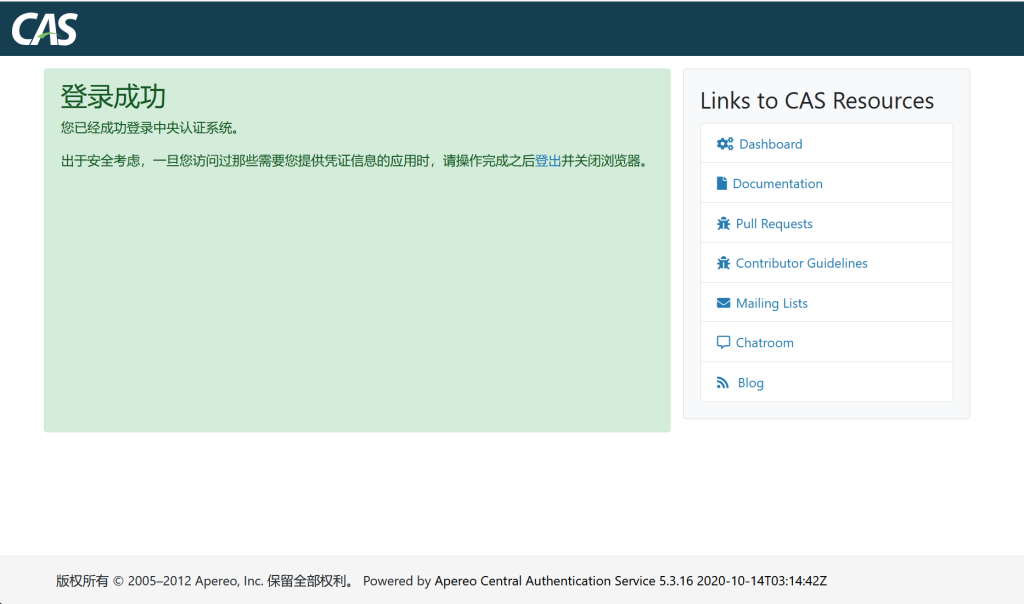This screenshot has height=604, width=1024.
Task: Click the 登录成功 heading
Action: (x=113, y=97)
